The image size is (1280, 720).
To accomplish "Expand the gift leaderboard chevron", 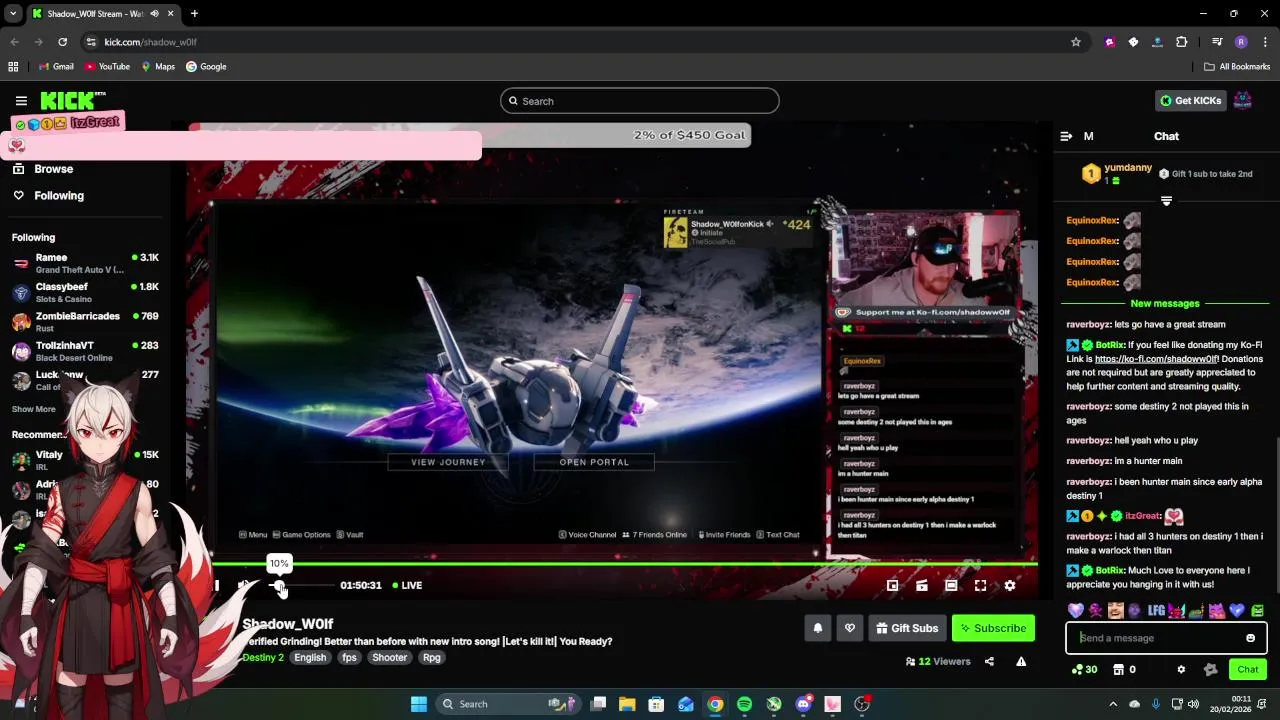I will click(1166, 201).
